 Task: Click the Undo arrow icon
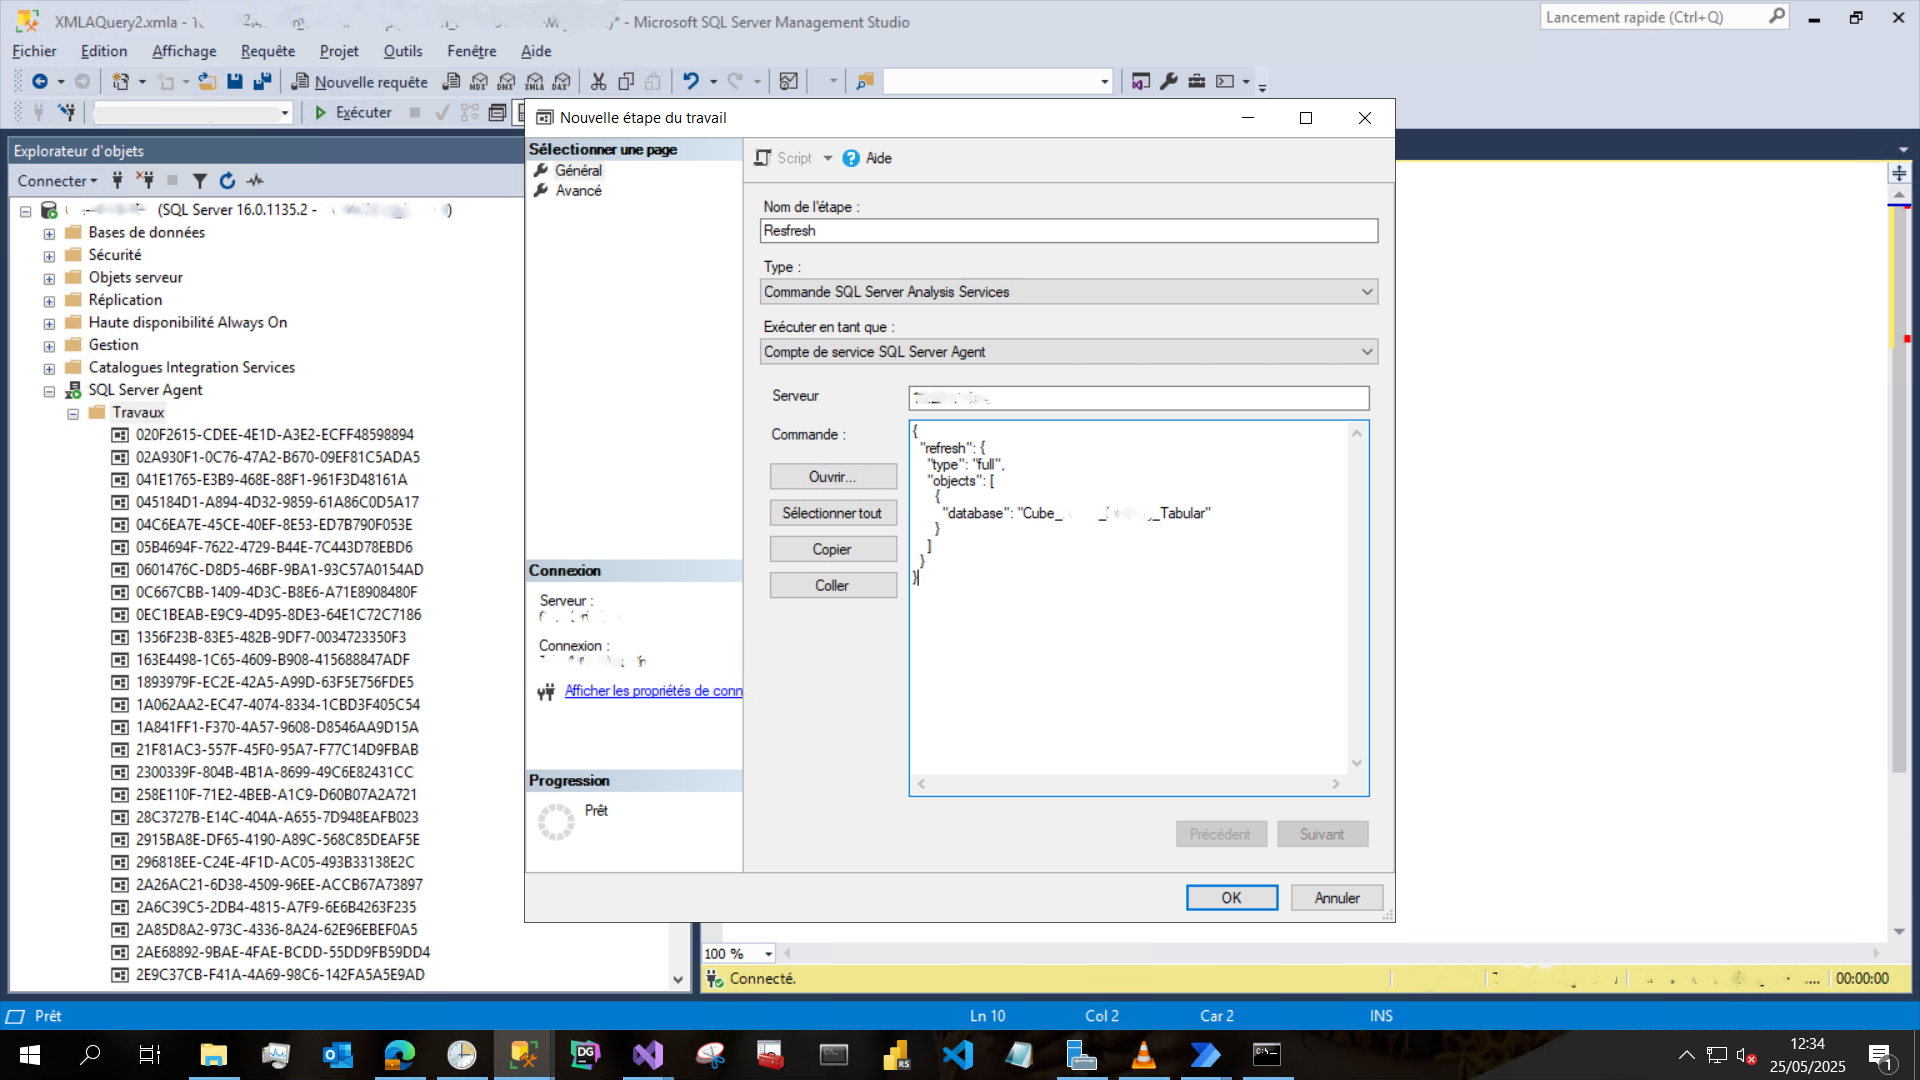click(691, 82)
